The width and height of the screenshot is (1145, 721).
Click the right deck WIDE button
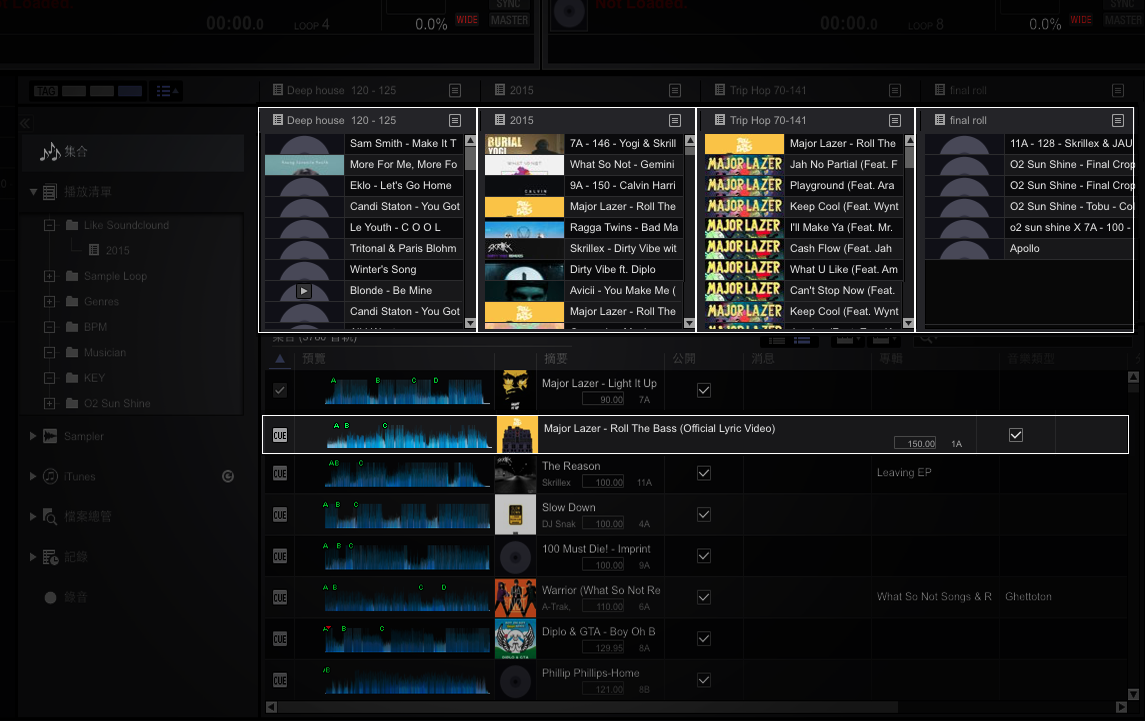click(x=1081, y=20)
